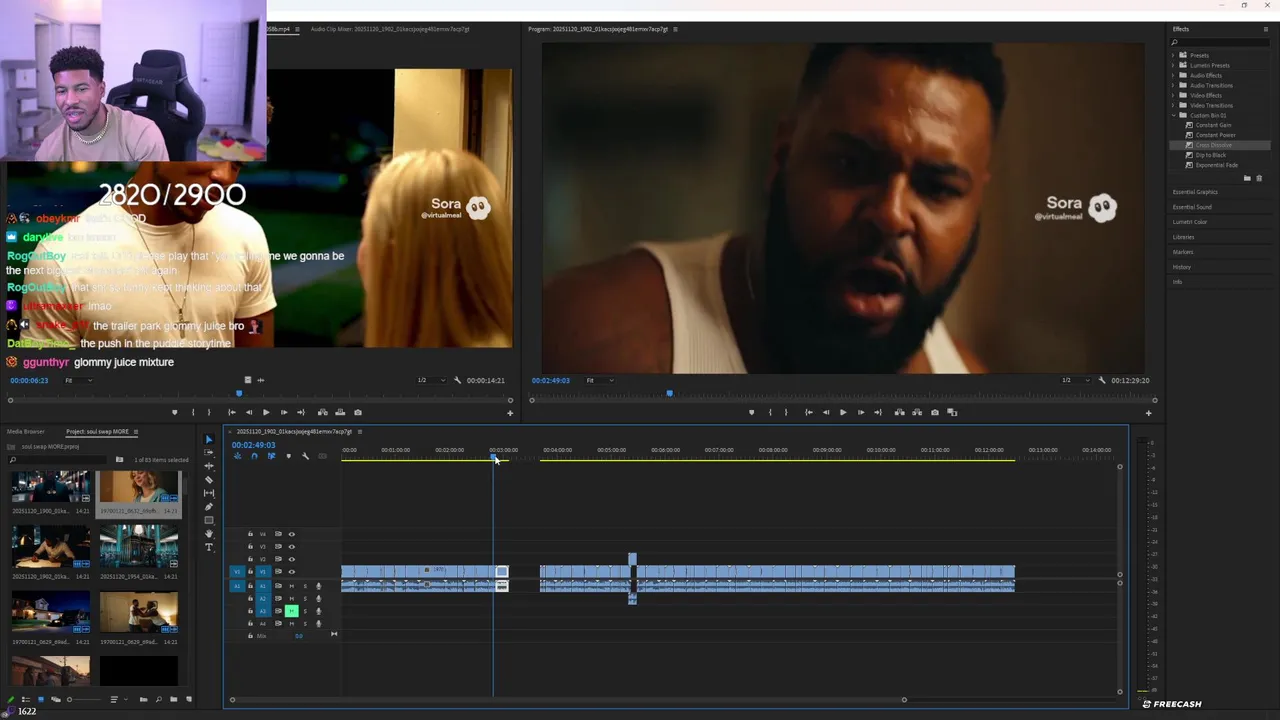Delete custom item trash icon in Effects

(1259, 178)
